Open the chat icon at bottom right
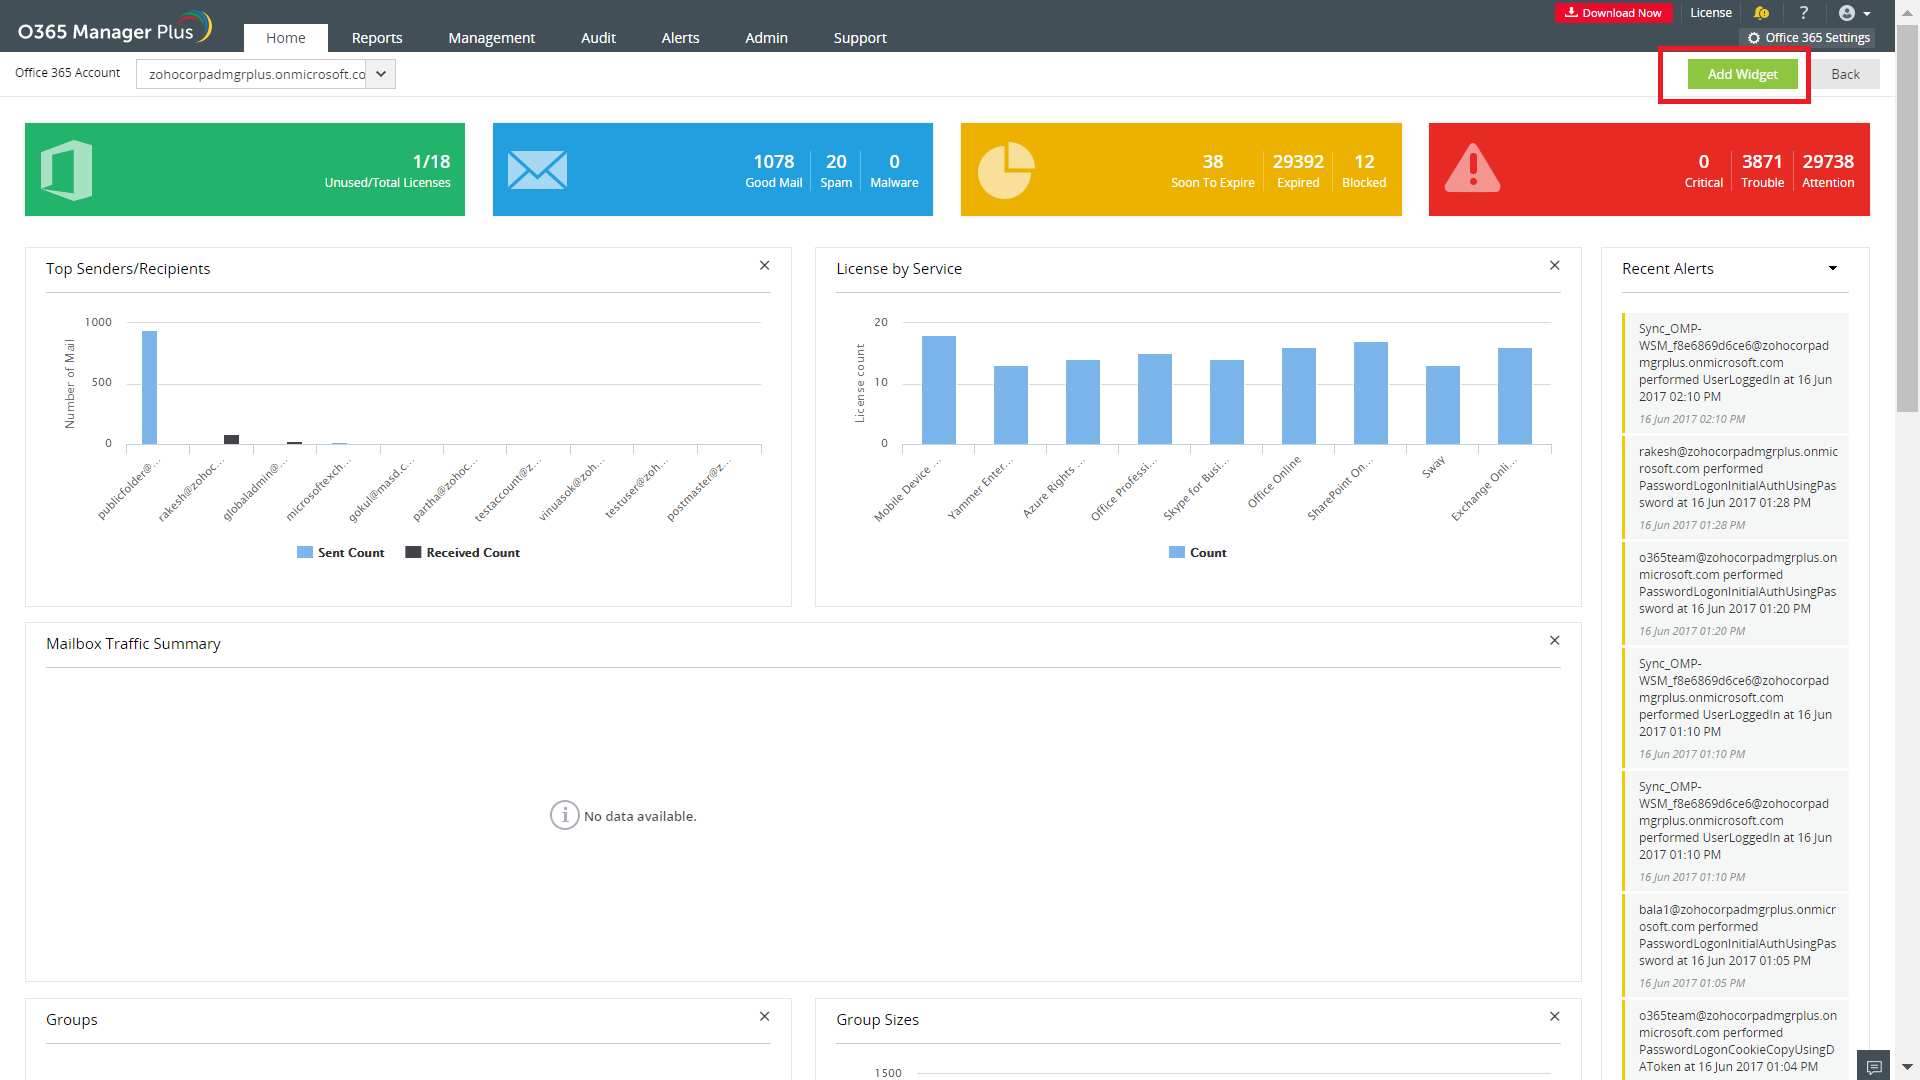This screenshot has width=1920, height=1080. click(x=1873, y=1066)
